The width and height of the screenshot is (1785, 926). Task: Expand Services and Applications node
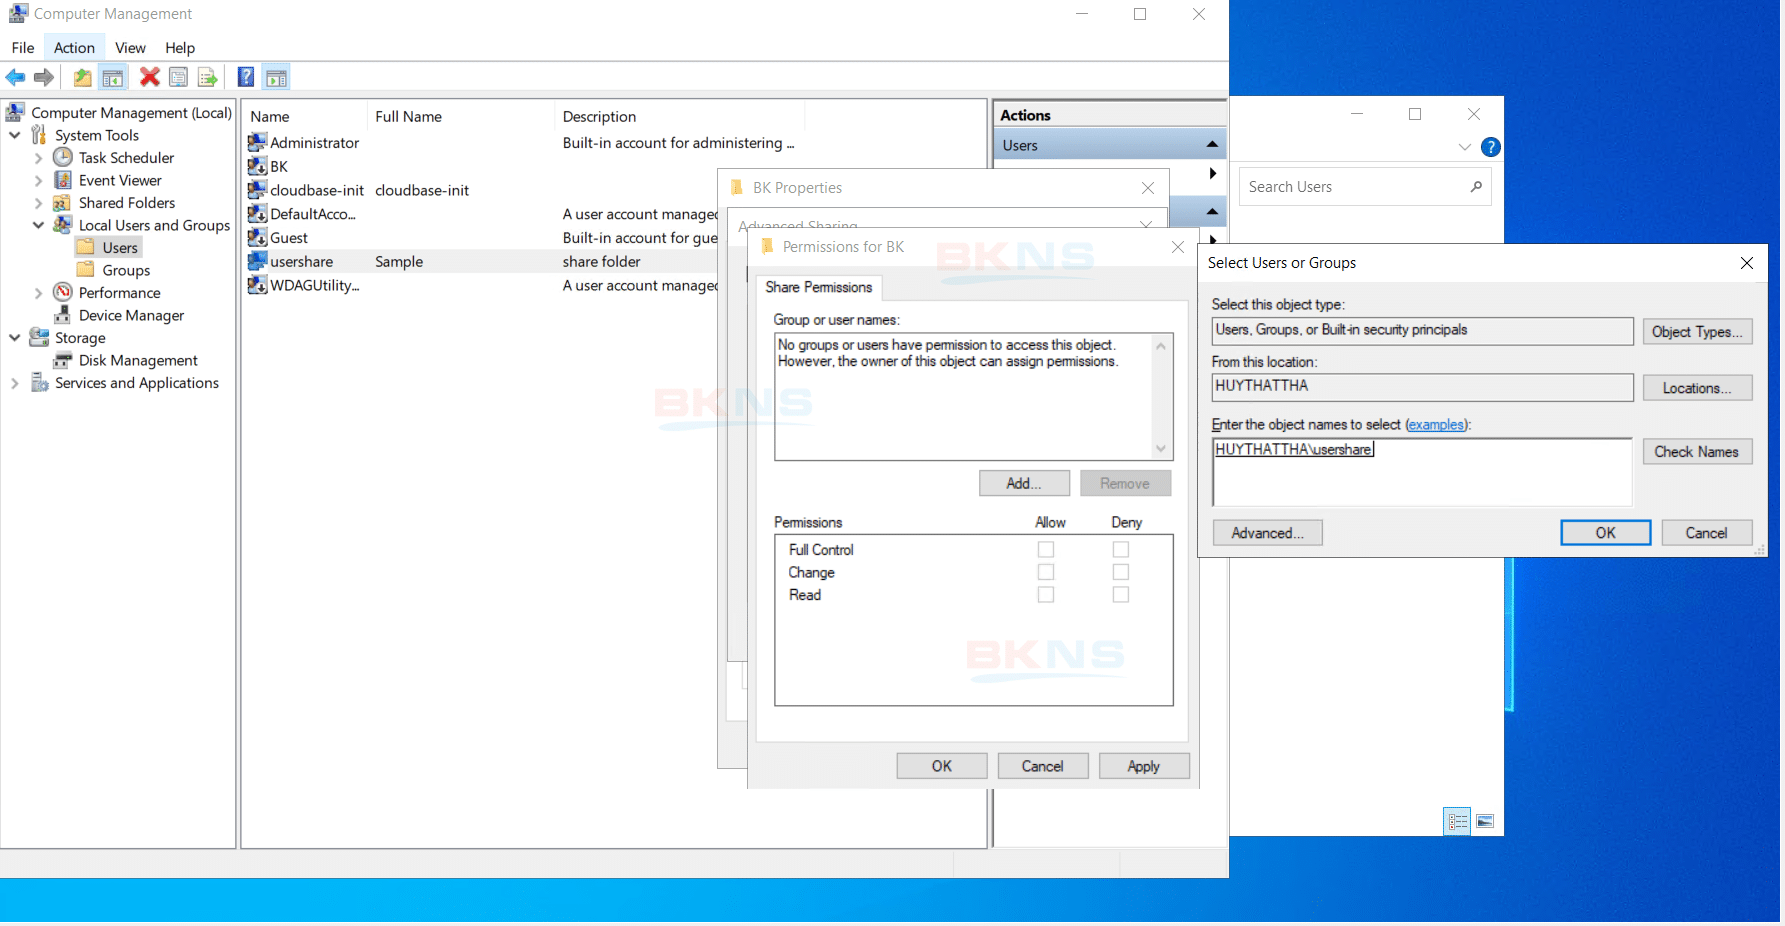point(14,383)
